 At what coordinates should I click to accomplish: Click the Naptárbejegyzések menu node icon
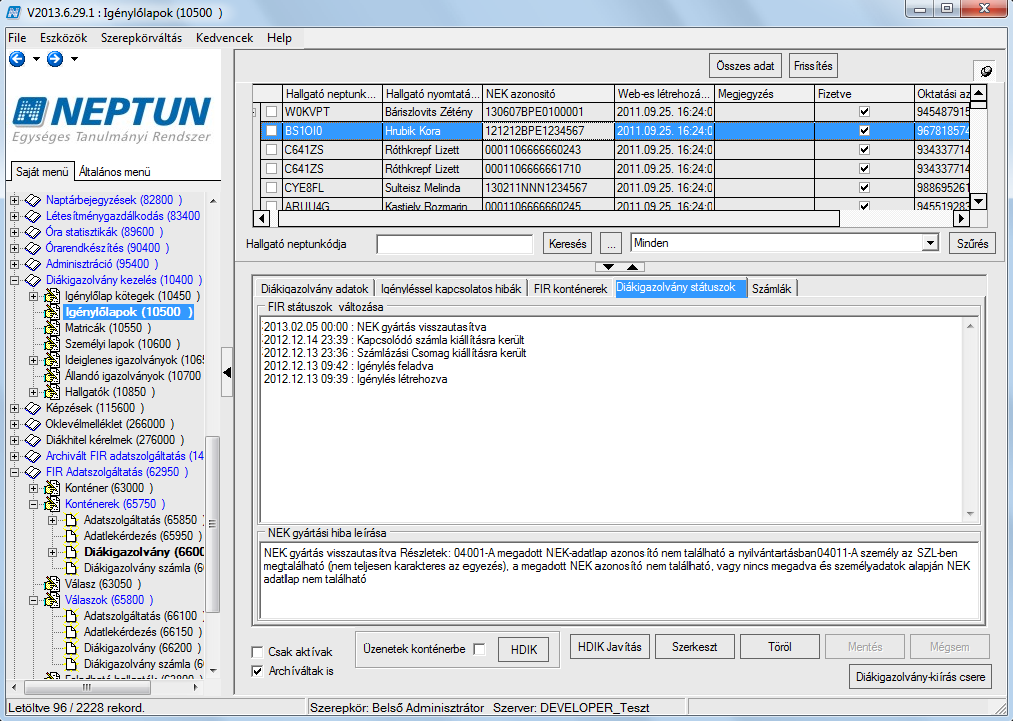click(33, 200)
